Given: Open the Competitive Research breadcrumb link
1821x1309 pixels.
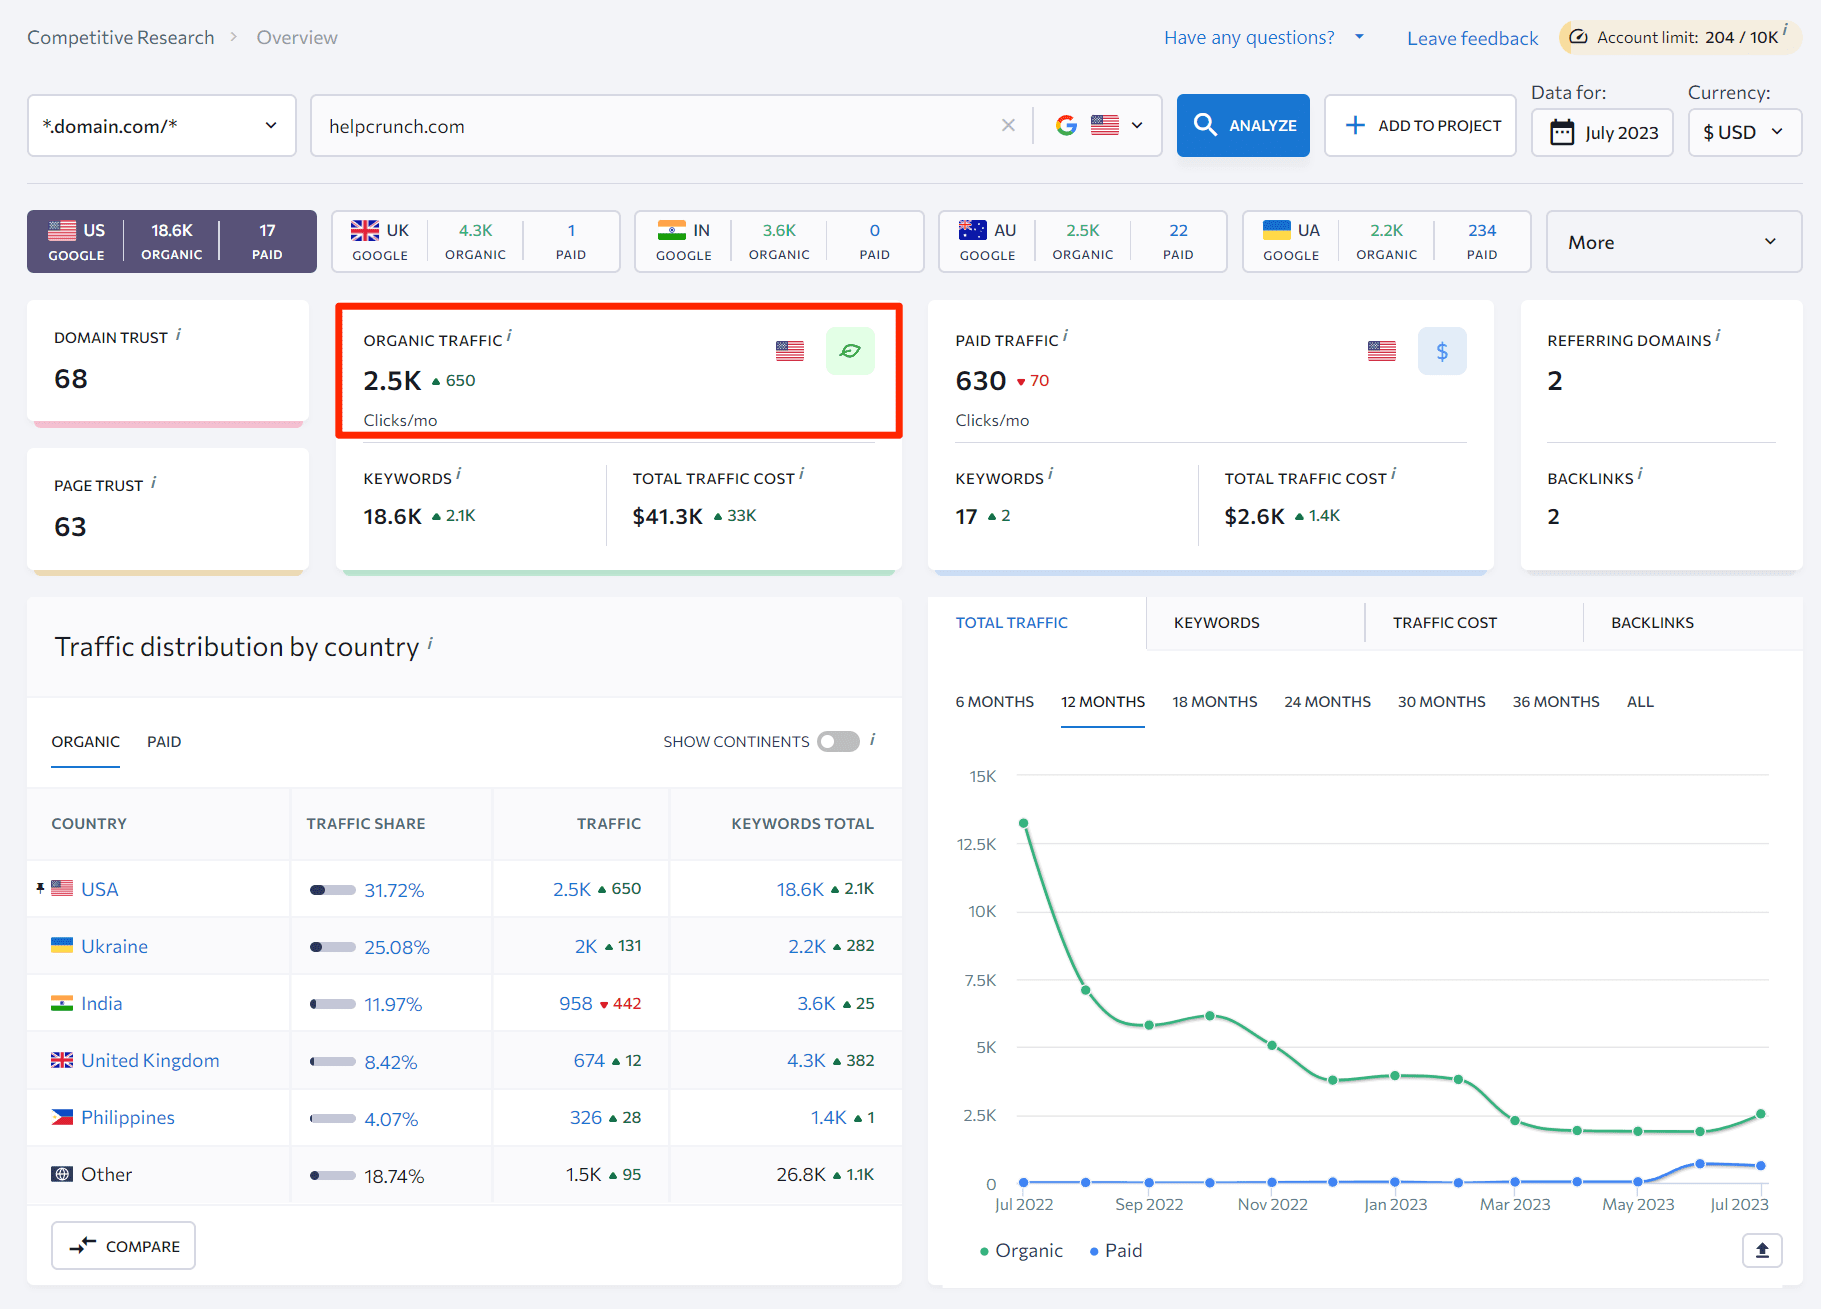Looking at the screenshot, I should (121, 37).
